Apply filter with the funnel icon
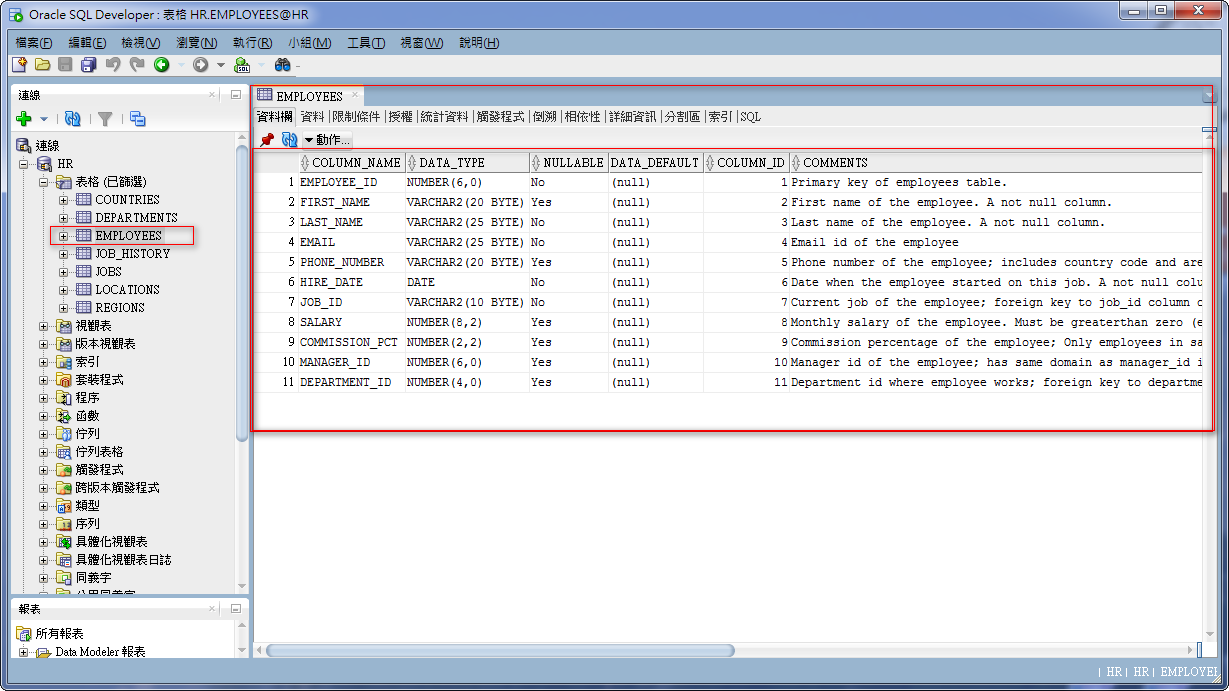Image resolution: width=1229 pixels, height=691 pixels. (105, 119)
